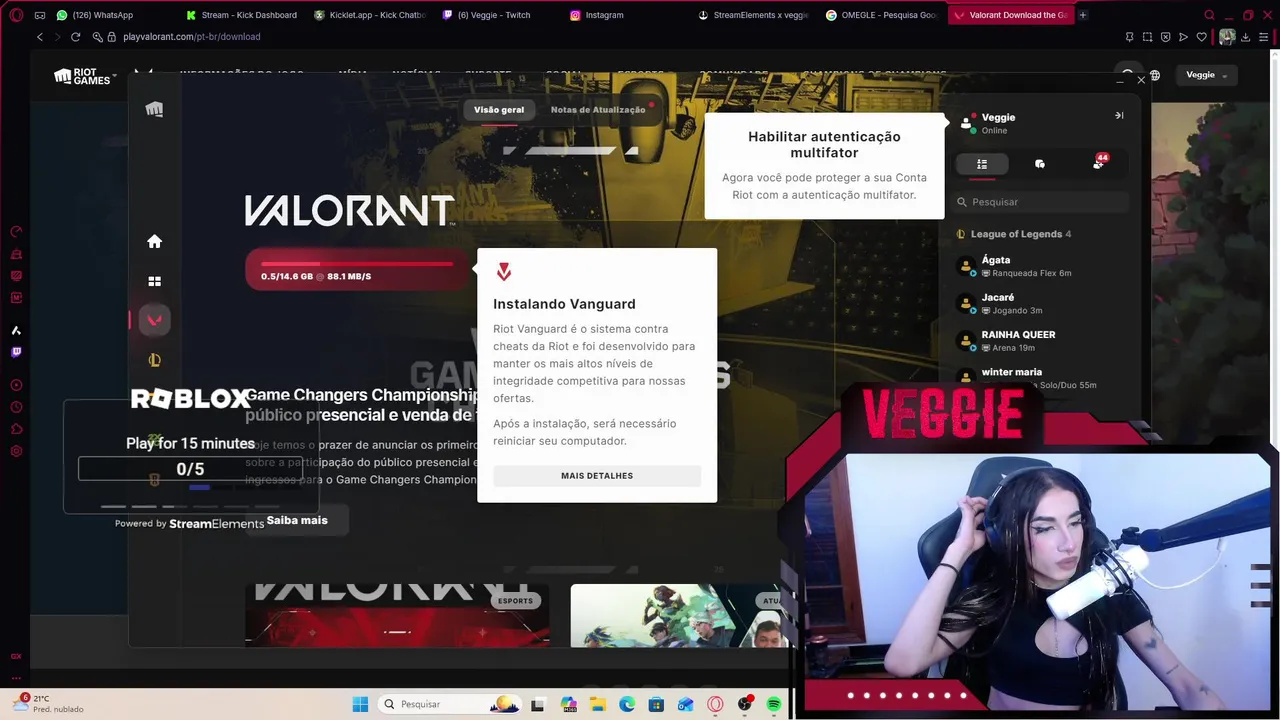Image resolution: width=1280 pixels, height=720 pixels.
Task: Click Saiba mais button
Action: pyautogui.click(x=297, y=520)
